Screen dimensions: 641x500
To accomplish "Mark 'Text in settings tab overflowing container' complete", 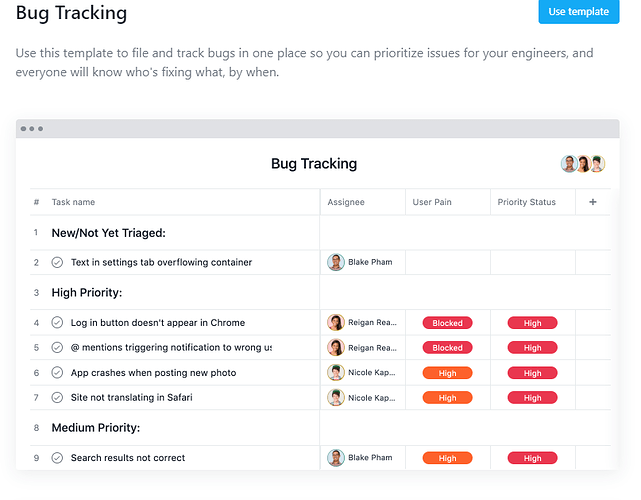I will click(x=57, y=262).
